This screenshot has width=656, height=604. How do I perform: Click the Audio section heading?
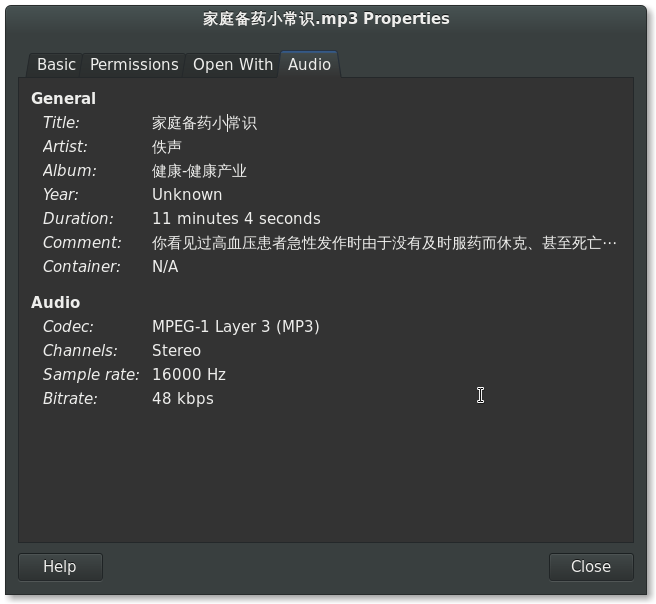coord(56,302)
